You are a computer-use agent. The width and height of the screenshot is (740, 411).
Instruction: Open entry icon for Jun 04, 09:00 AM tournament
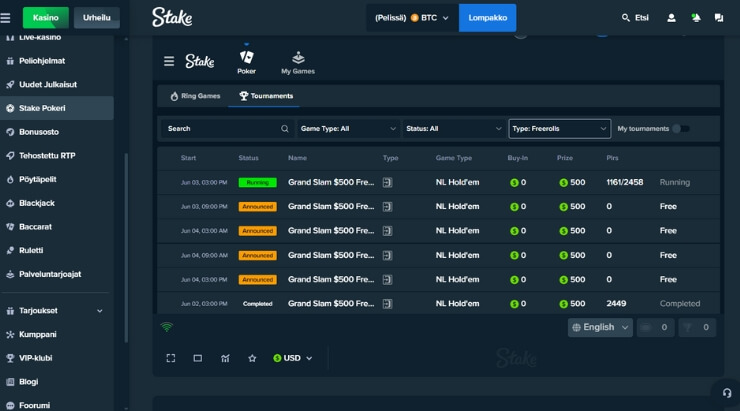(x=387, y=255)
